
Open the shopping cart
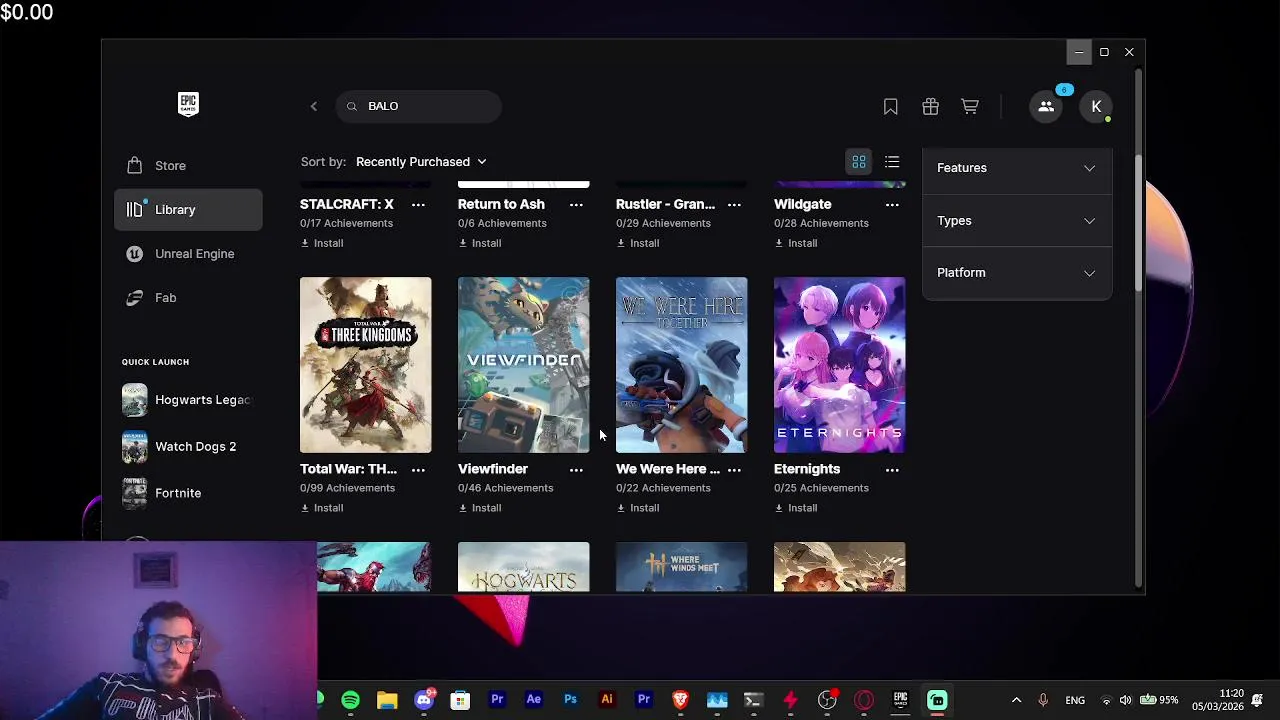tap(970, 106)
